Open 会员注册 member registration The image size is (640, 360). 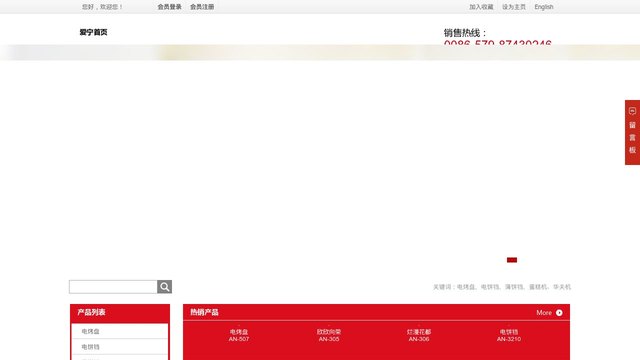202,7
